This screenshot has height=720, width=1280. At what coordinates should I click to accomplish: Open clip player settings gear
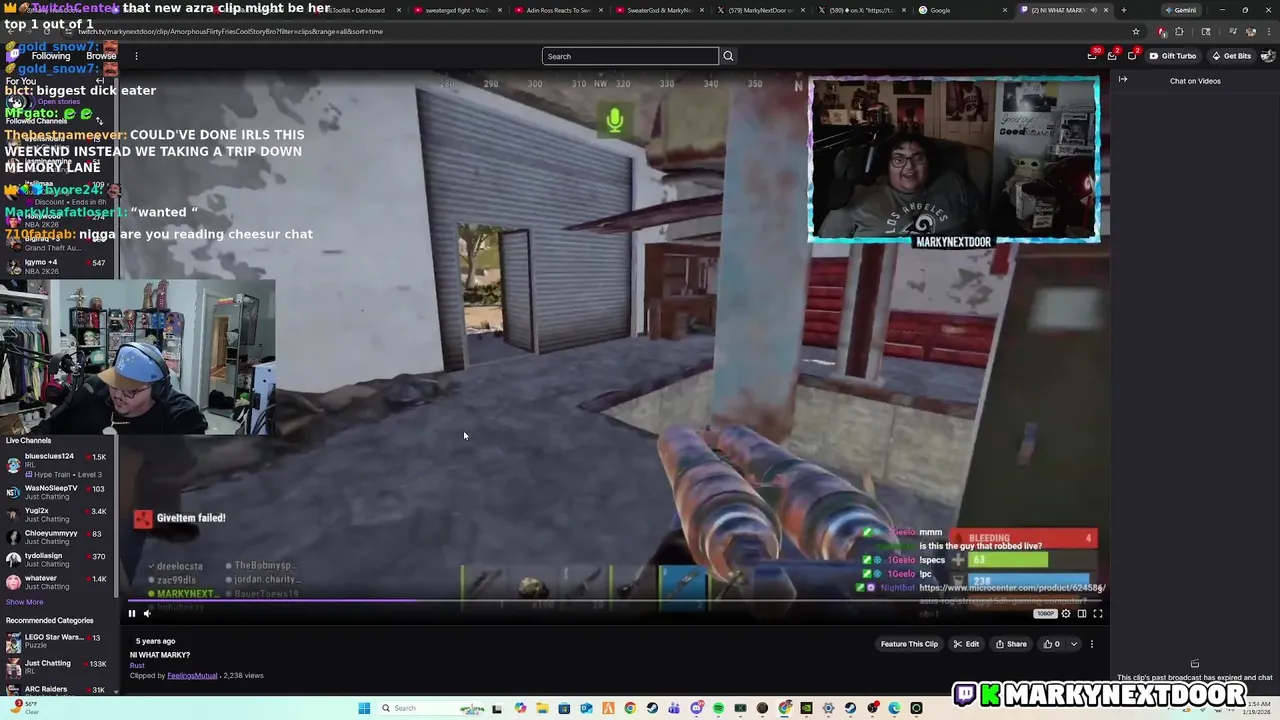tap(1066, 614)
